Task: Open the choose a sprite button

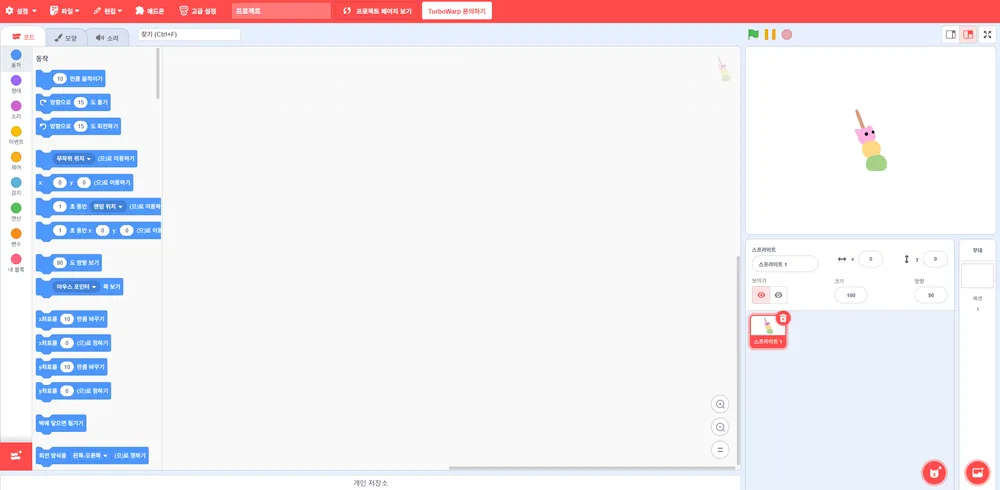Action: [x=934, y=473]
